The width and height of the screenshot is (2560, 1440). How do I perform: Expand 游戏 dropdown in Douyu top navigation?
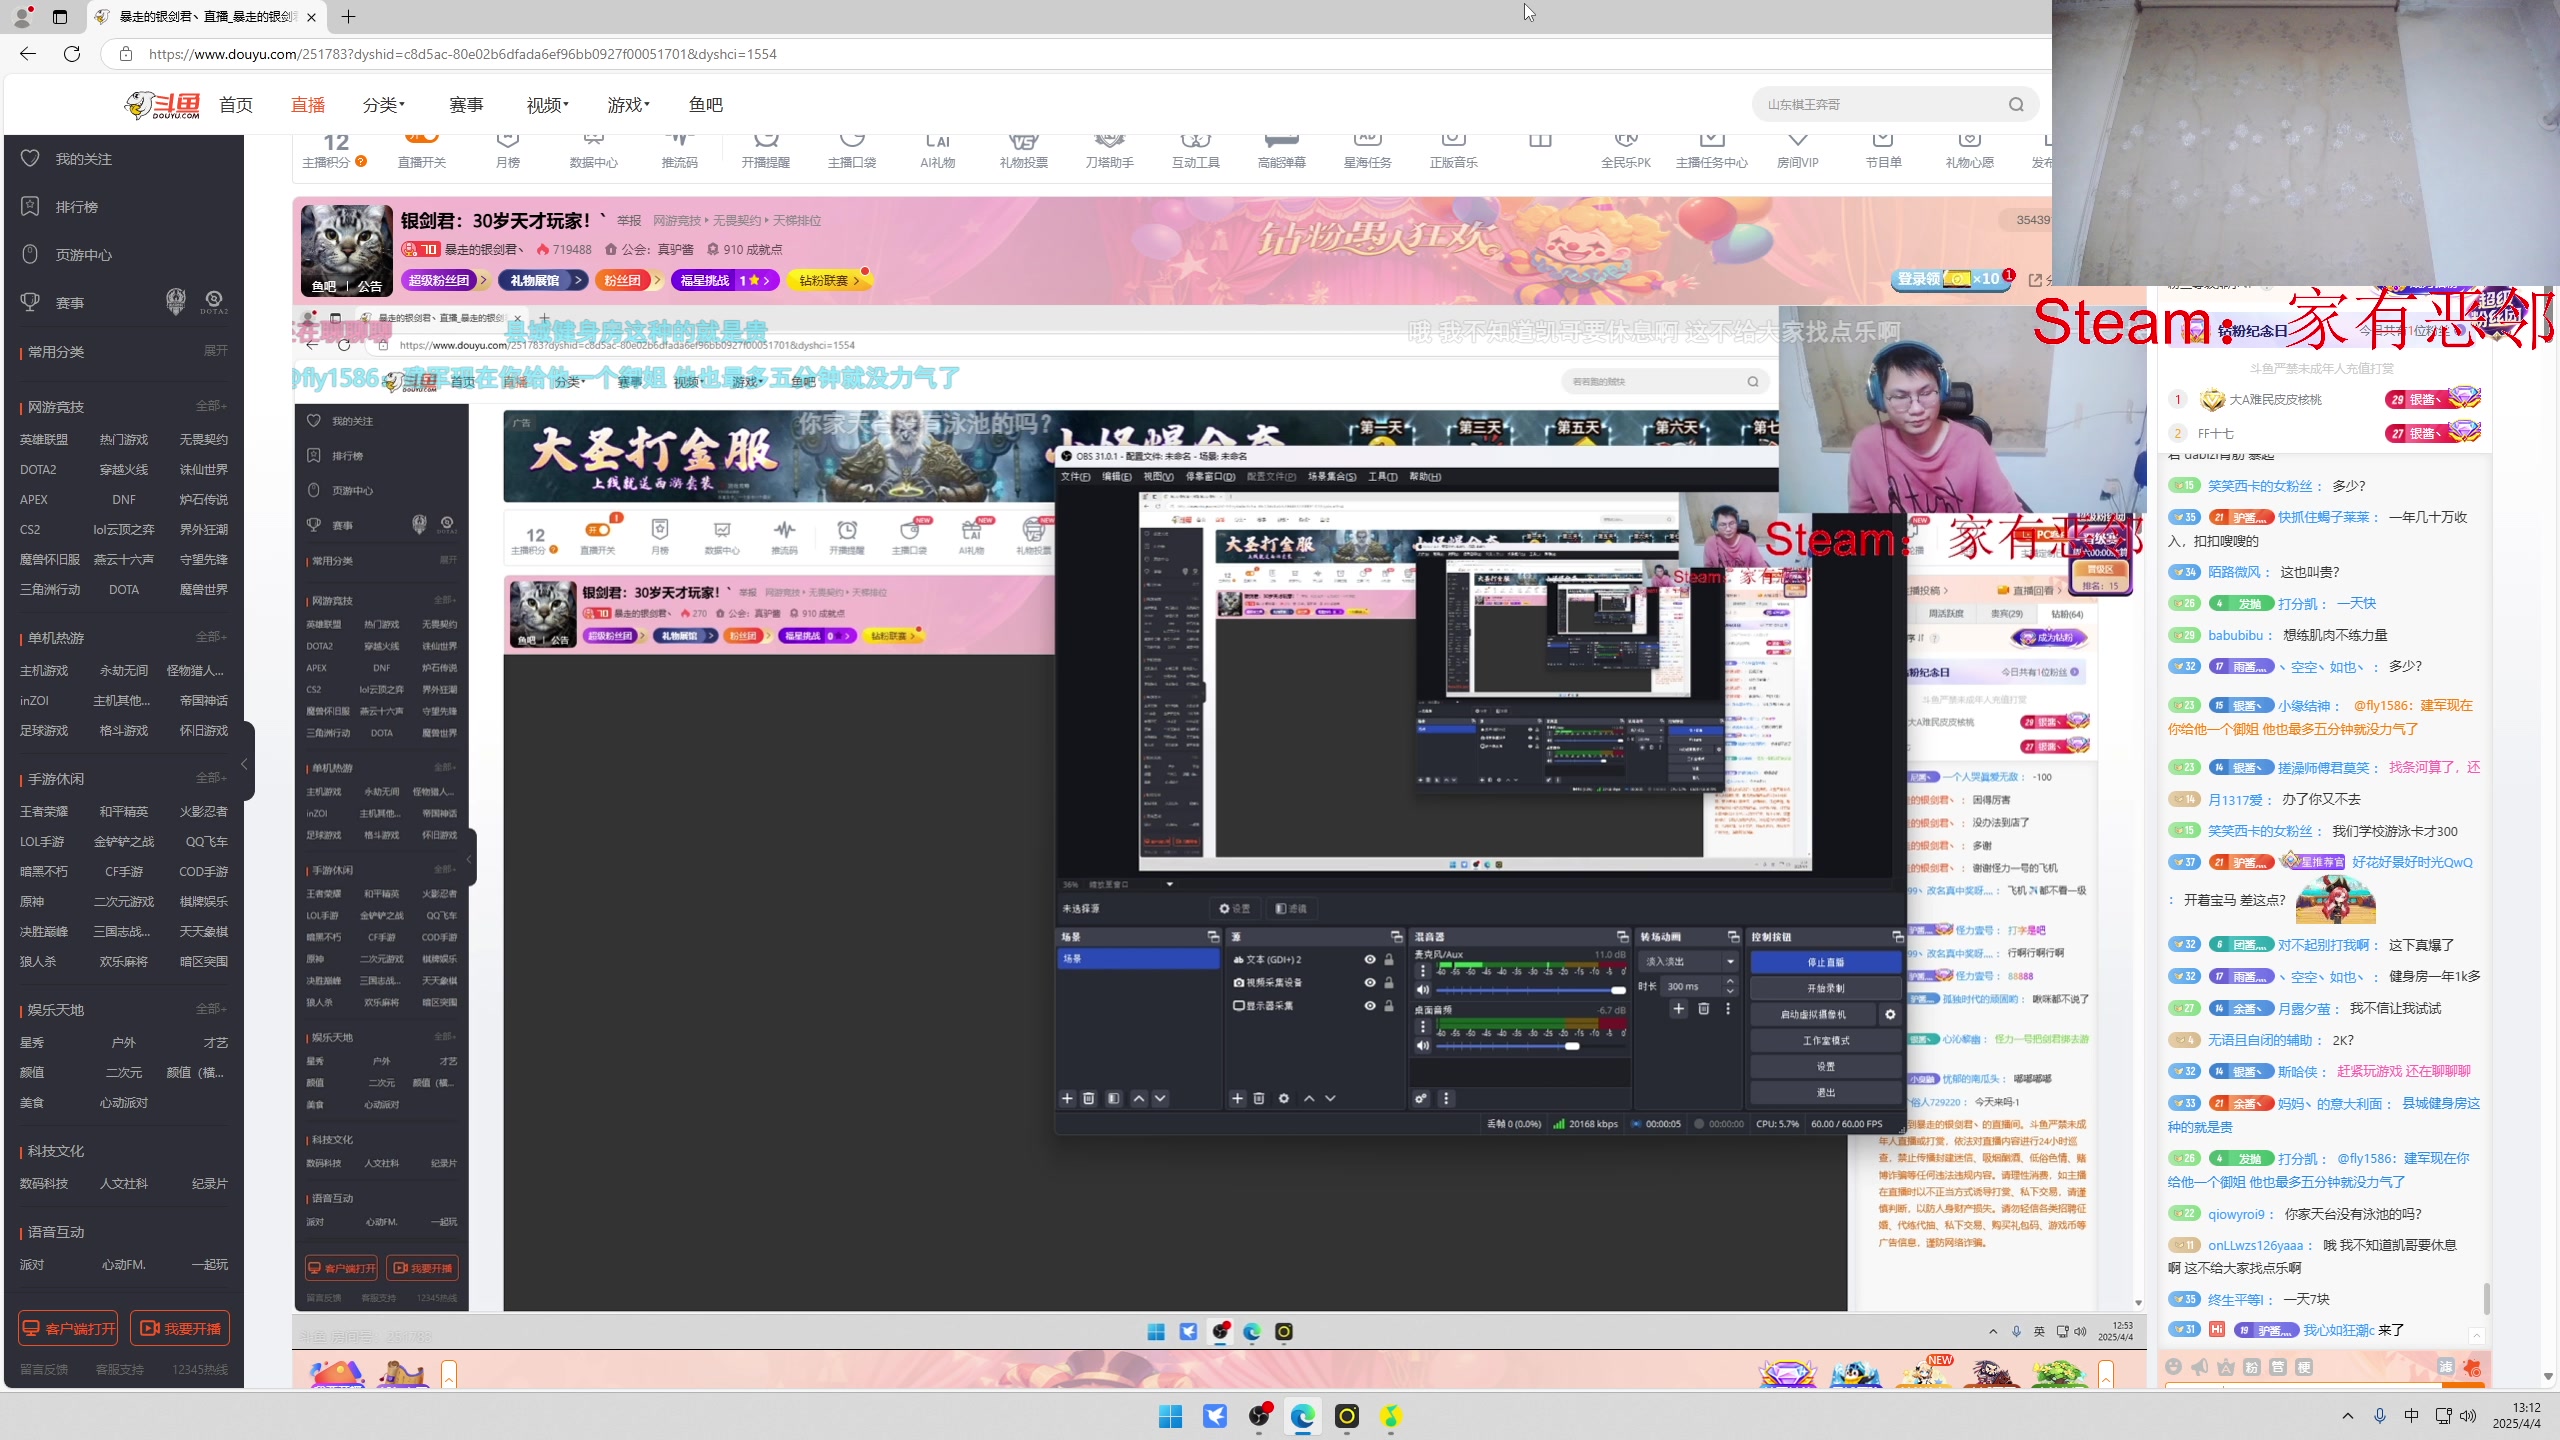629,105
